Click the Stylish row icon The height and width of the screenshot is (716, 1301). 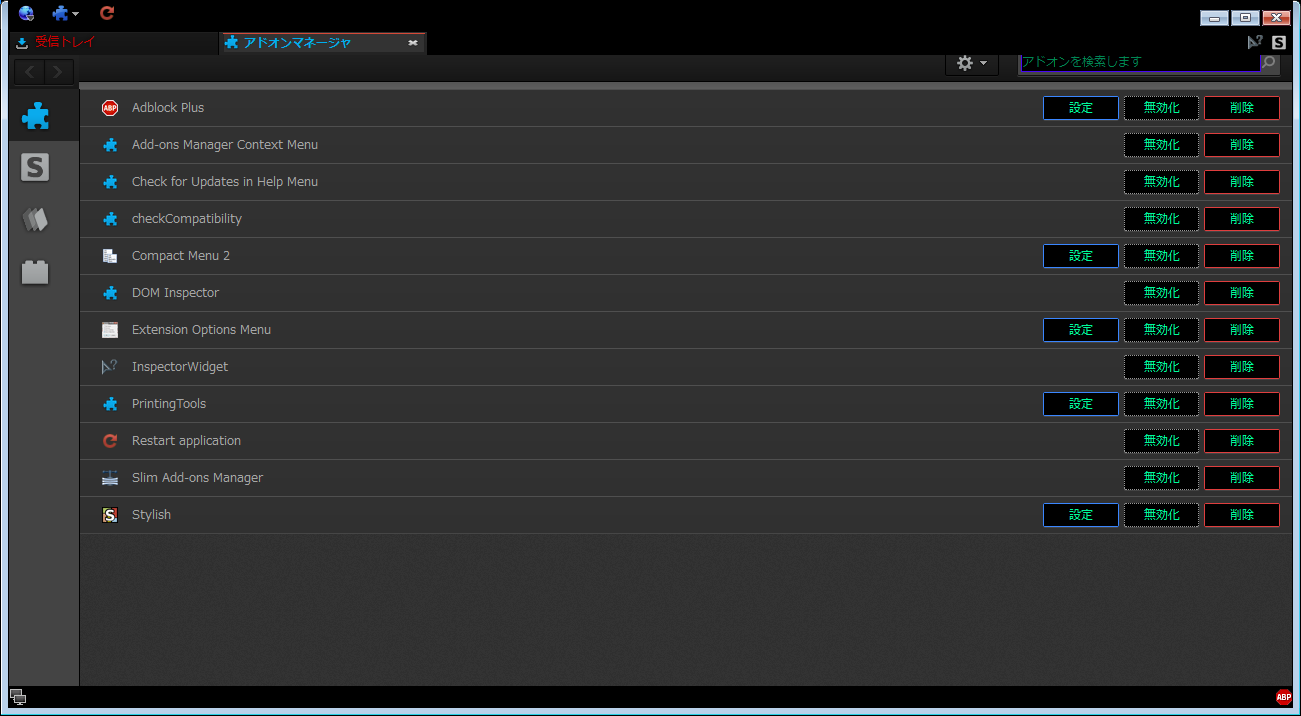pos(110,515)
